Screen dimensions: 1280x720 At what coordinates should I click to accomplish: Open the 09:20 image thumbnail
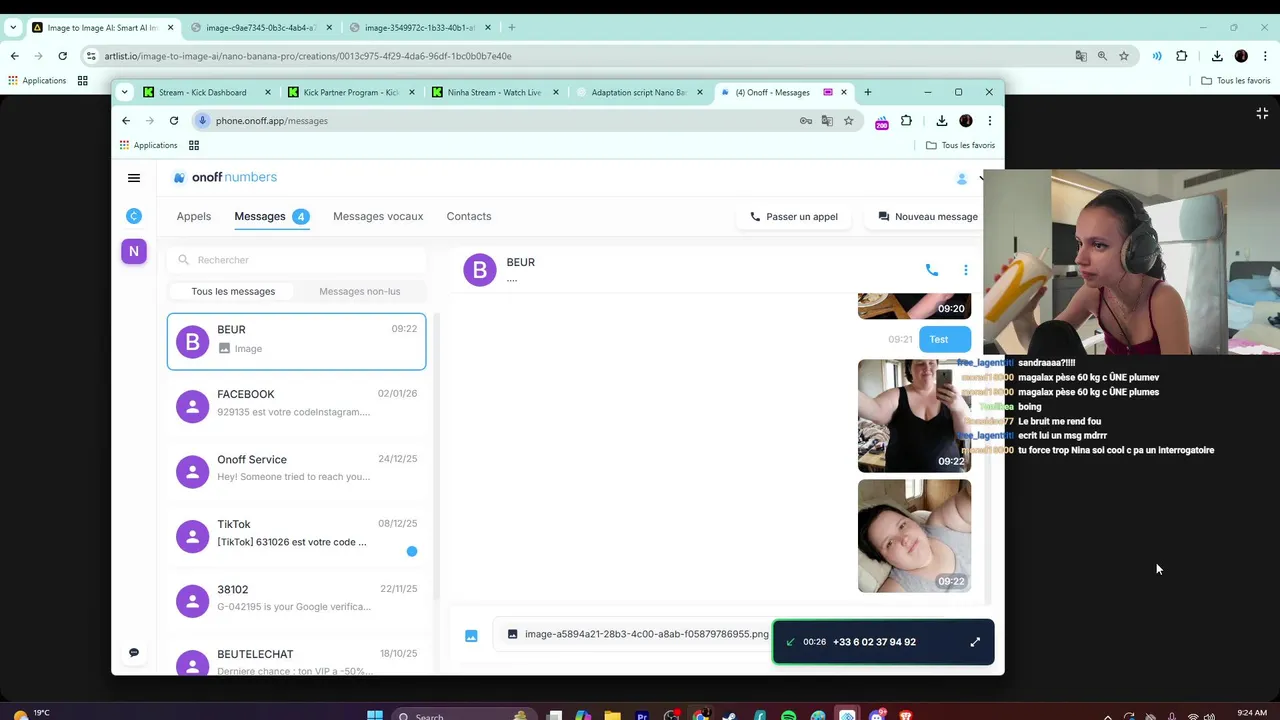914,306
